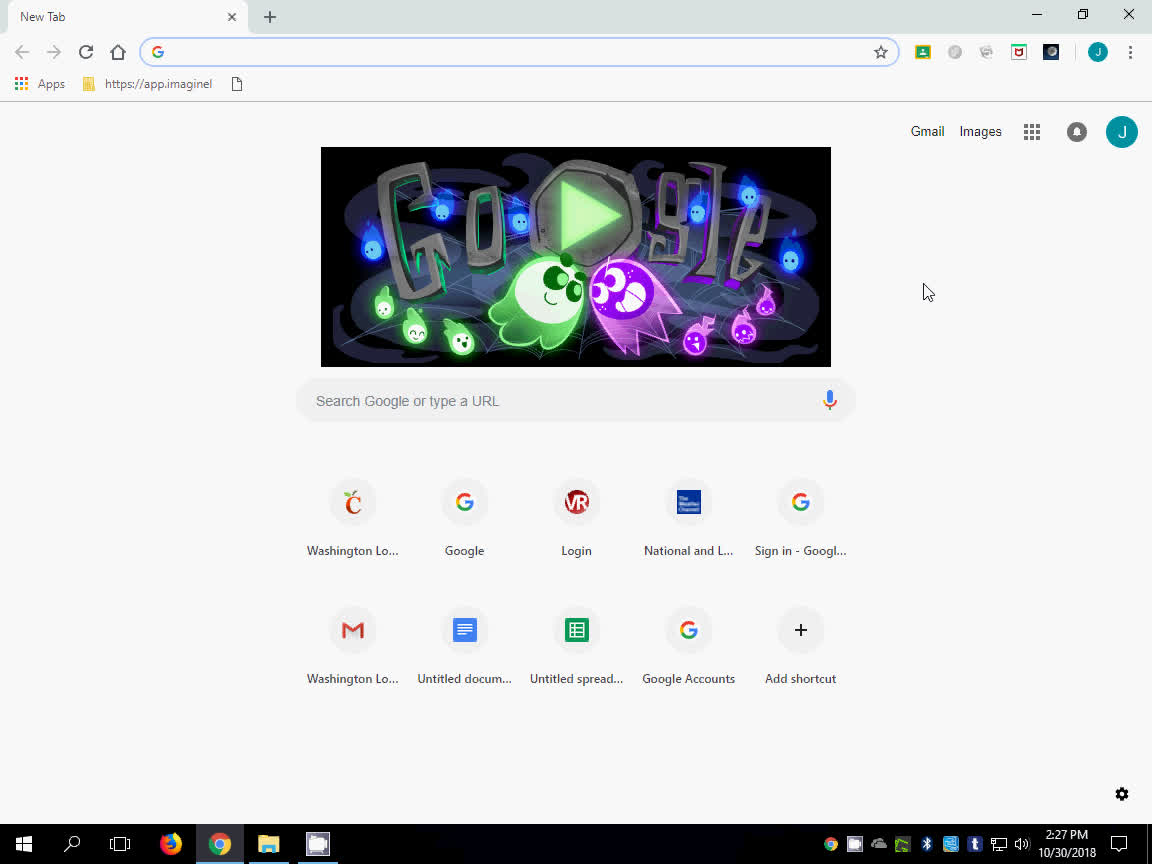The height and width of the screenshot is (864, 1152).
Task: Click the taskbar clock 2:27 PM
Action: (1067, 844)
